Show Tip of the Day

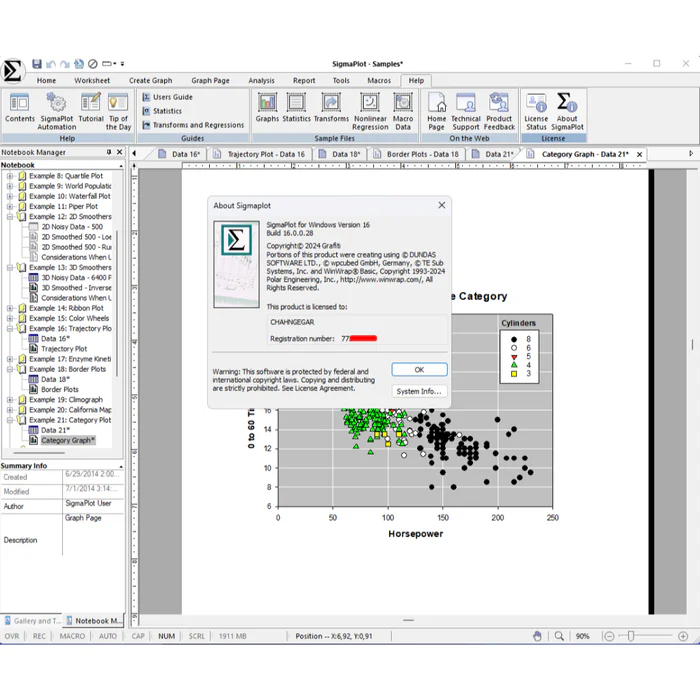click(x=119, y=108)
